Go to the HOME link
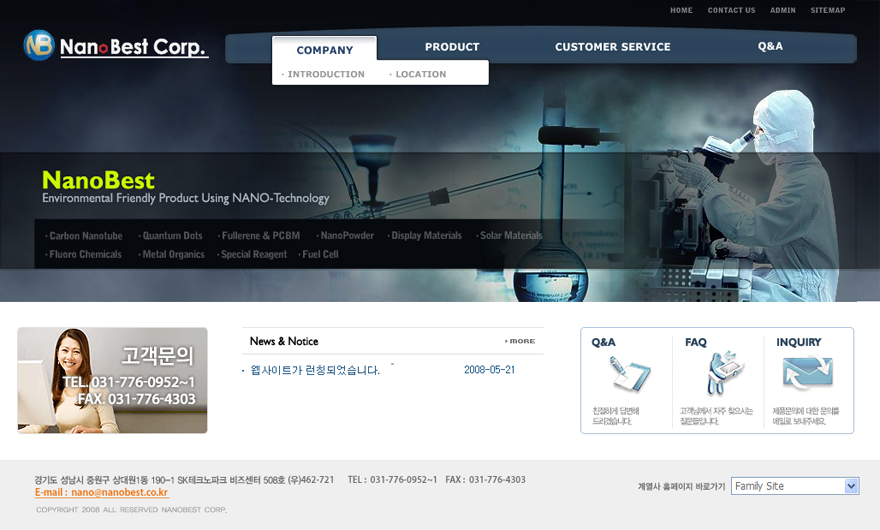880x530 pixels. [x=681, y=10]
